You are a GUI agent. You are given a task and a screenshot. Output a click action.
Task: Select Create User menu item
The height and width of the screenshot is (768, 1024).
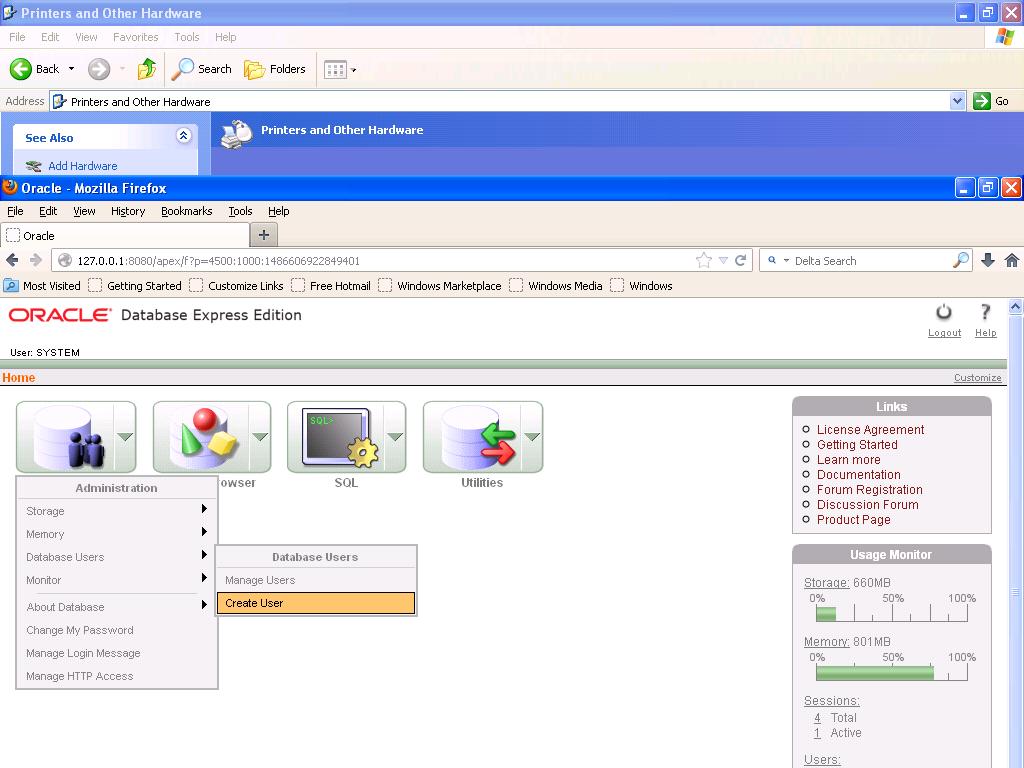316,603
